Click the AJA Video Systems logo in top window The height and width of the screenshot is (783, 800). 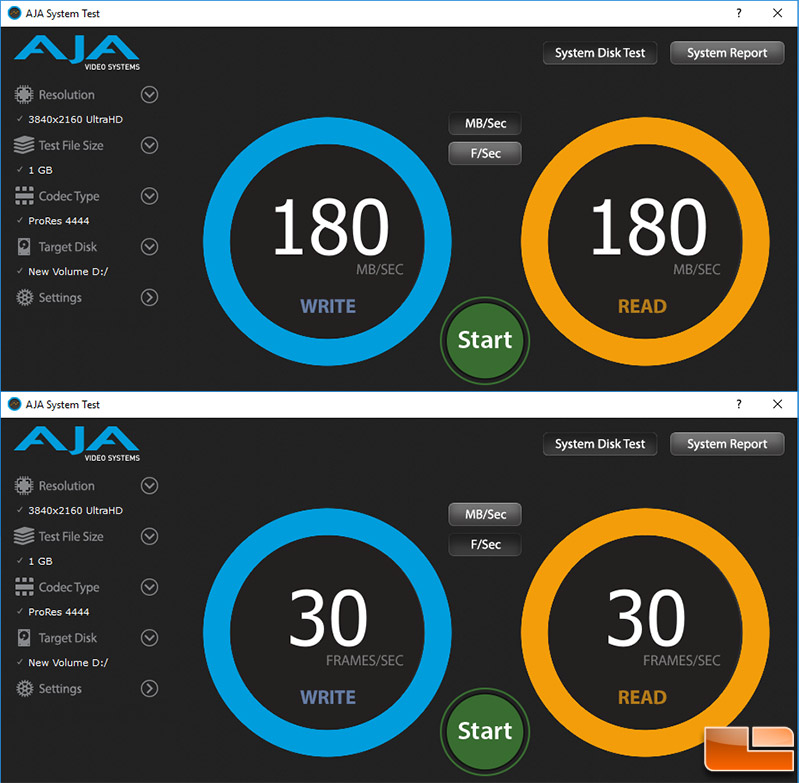77,53
